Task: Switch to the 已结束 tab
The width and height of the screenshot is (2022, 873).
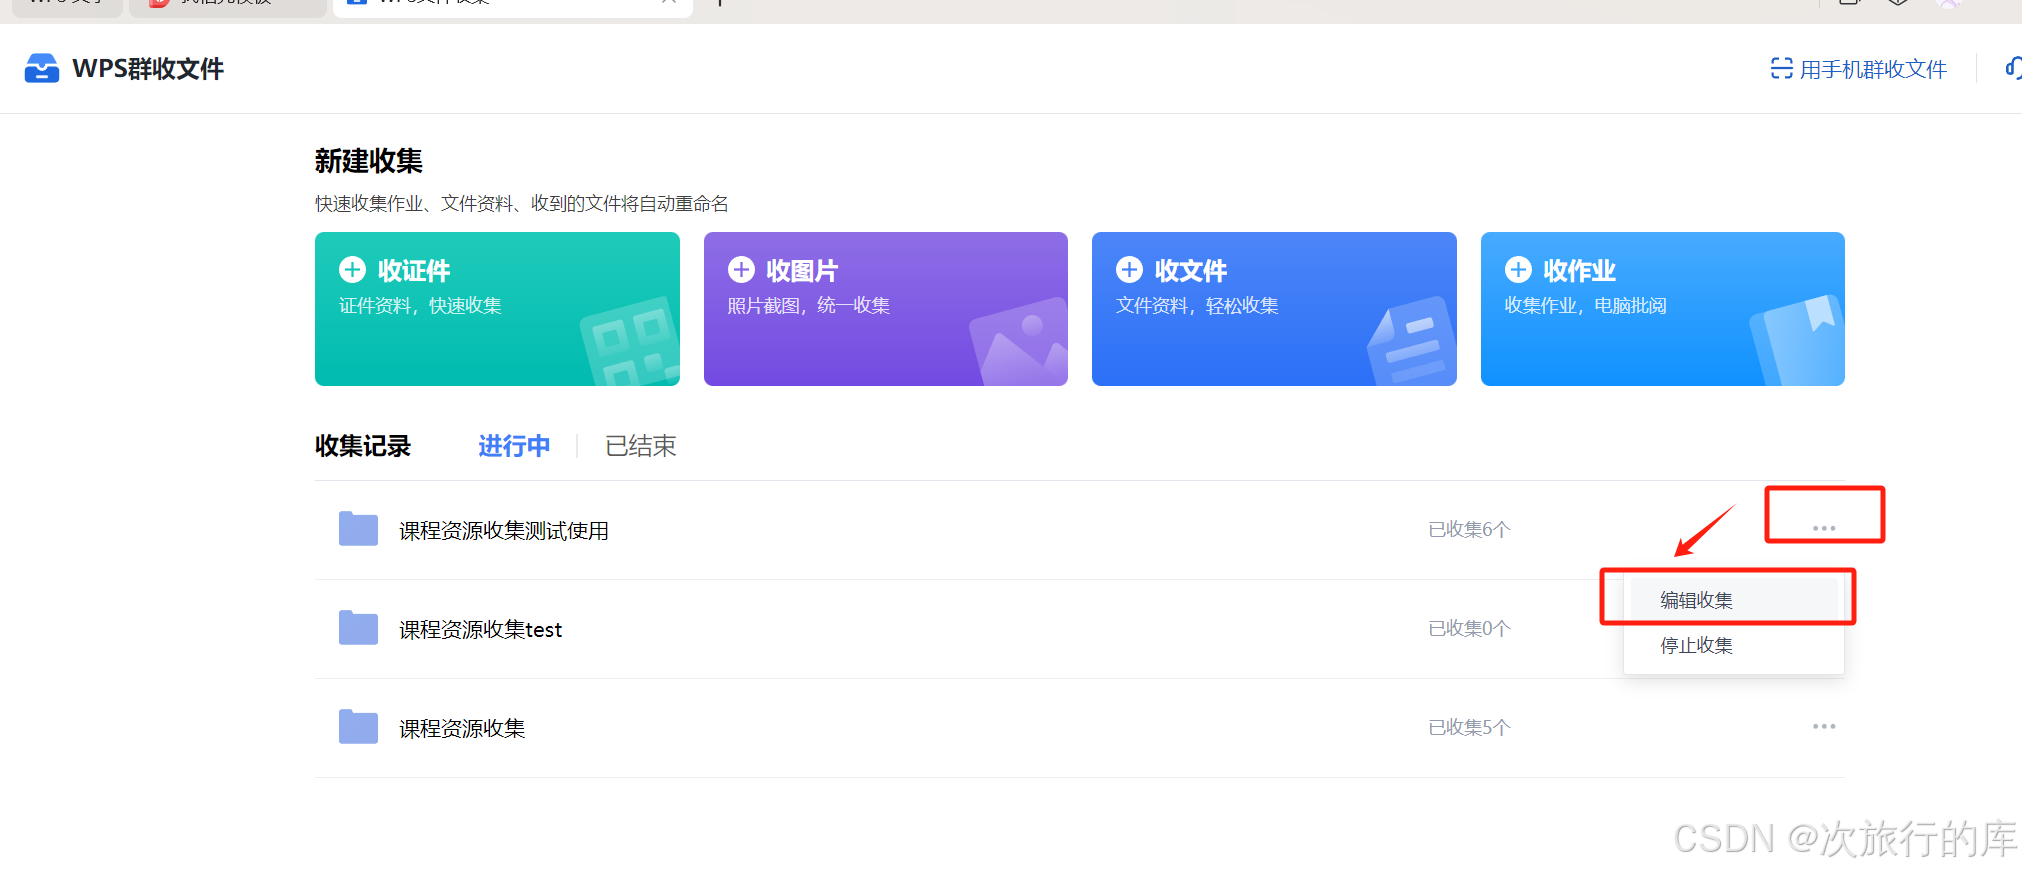Action: pos(641,446)
